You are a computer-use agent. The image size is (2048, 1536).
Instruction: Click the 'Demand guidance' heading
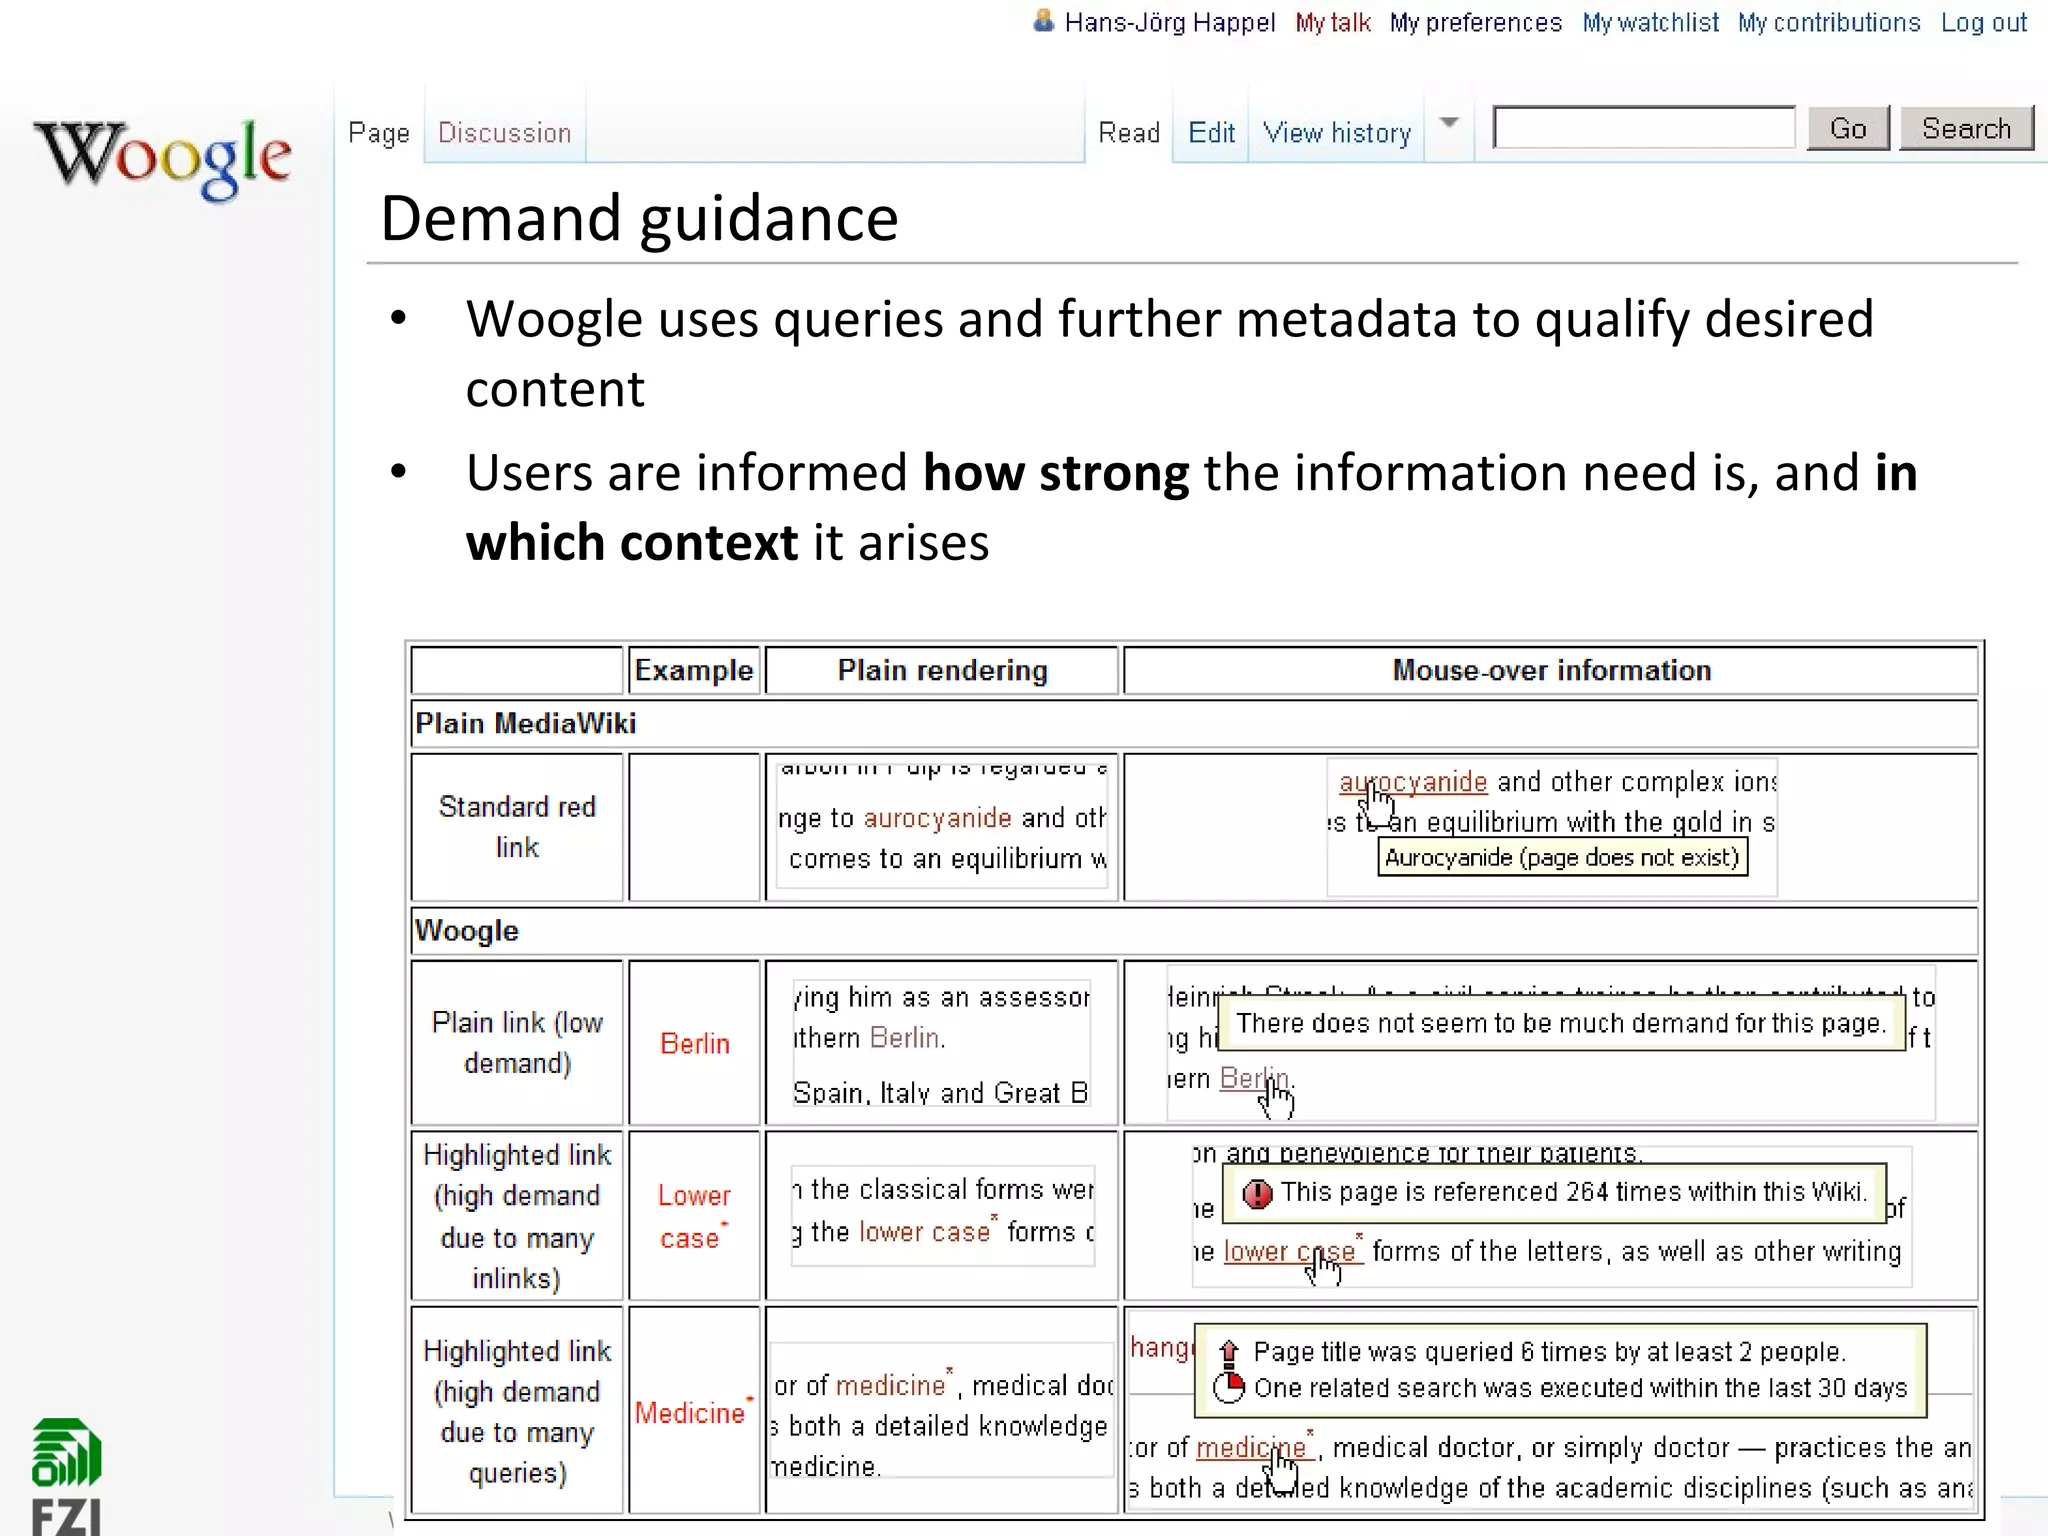(x=639, y=218)
